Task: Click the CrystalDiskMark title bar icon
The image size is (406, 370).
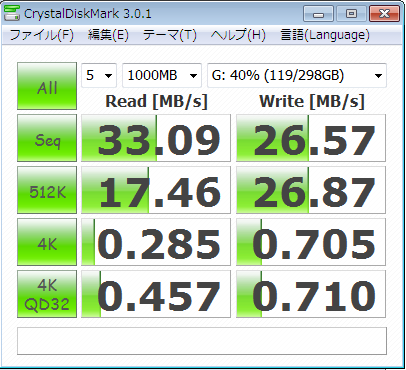Action: click(12, 13)
